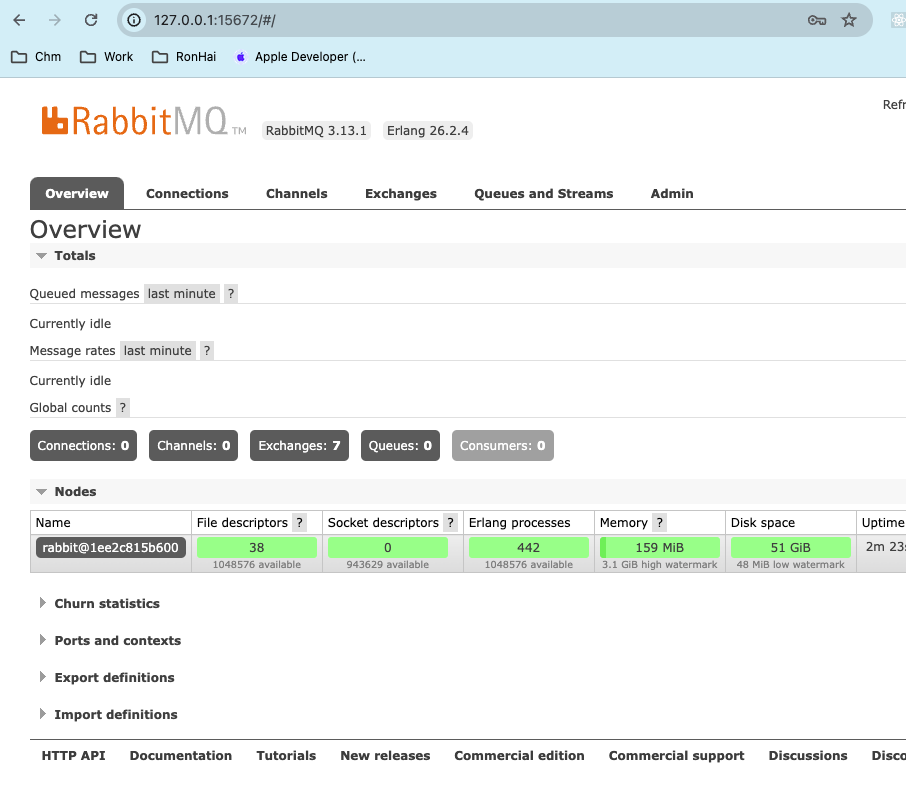Viewport: 906px width, 808px height.
Task: Open help for Socket descriptors column
Action: (451, 522)
